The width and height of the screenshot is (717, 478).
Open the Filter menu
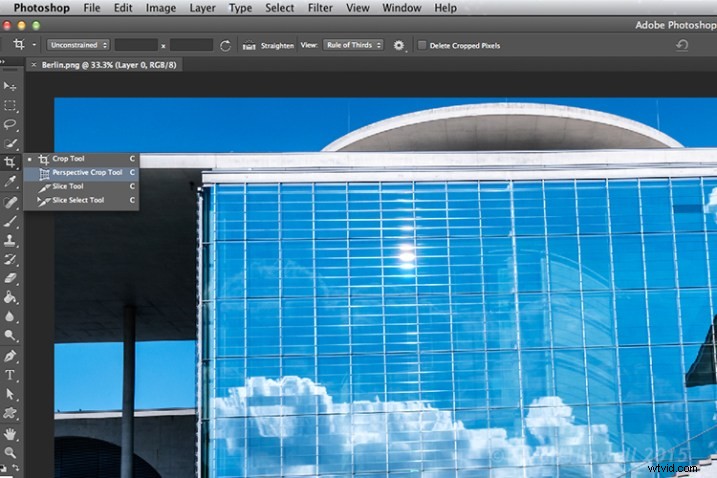click(320, 8)
